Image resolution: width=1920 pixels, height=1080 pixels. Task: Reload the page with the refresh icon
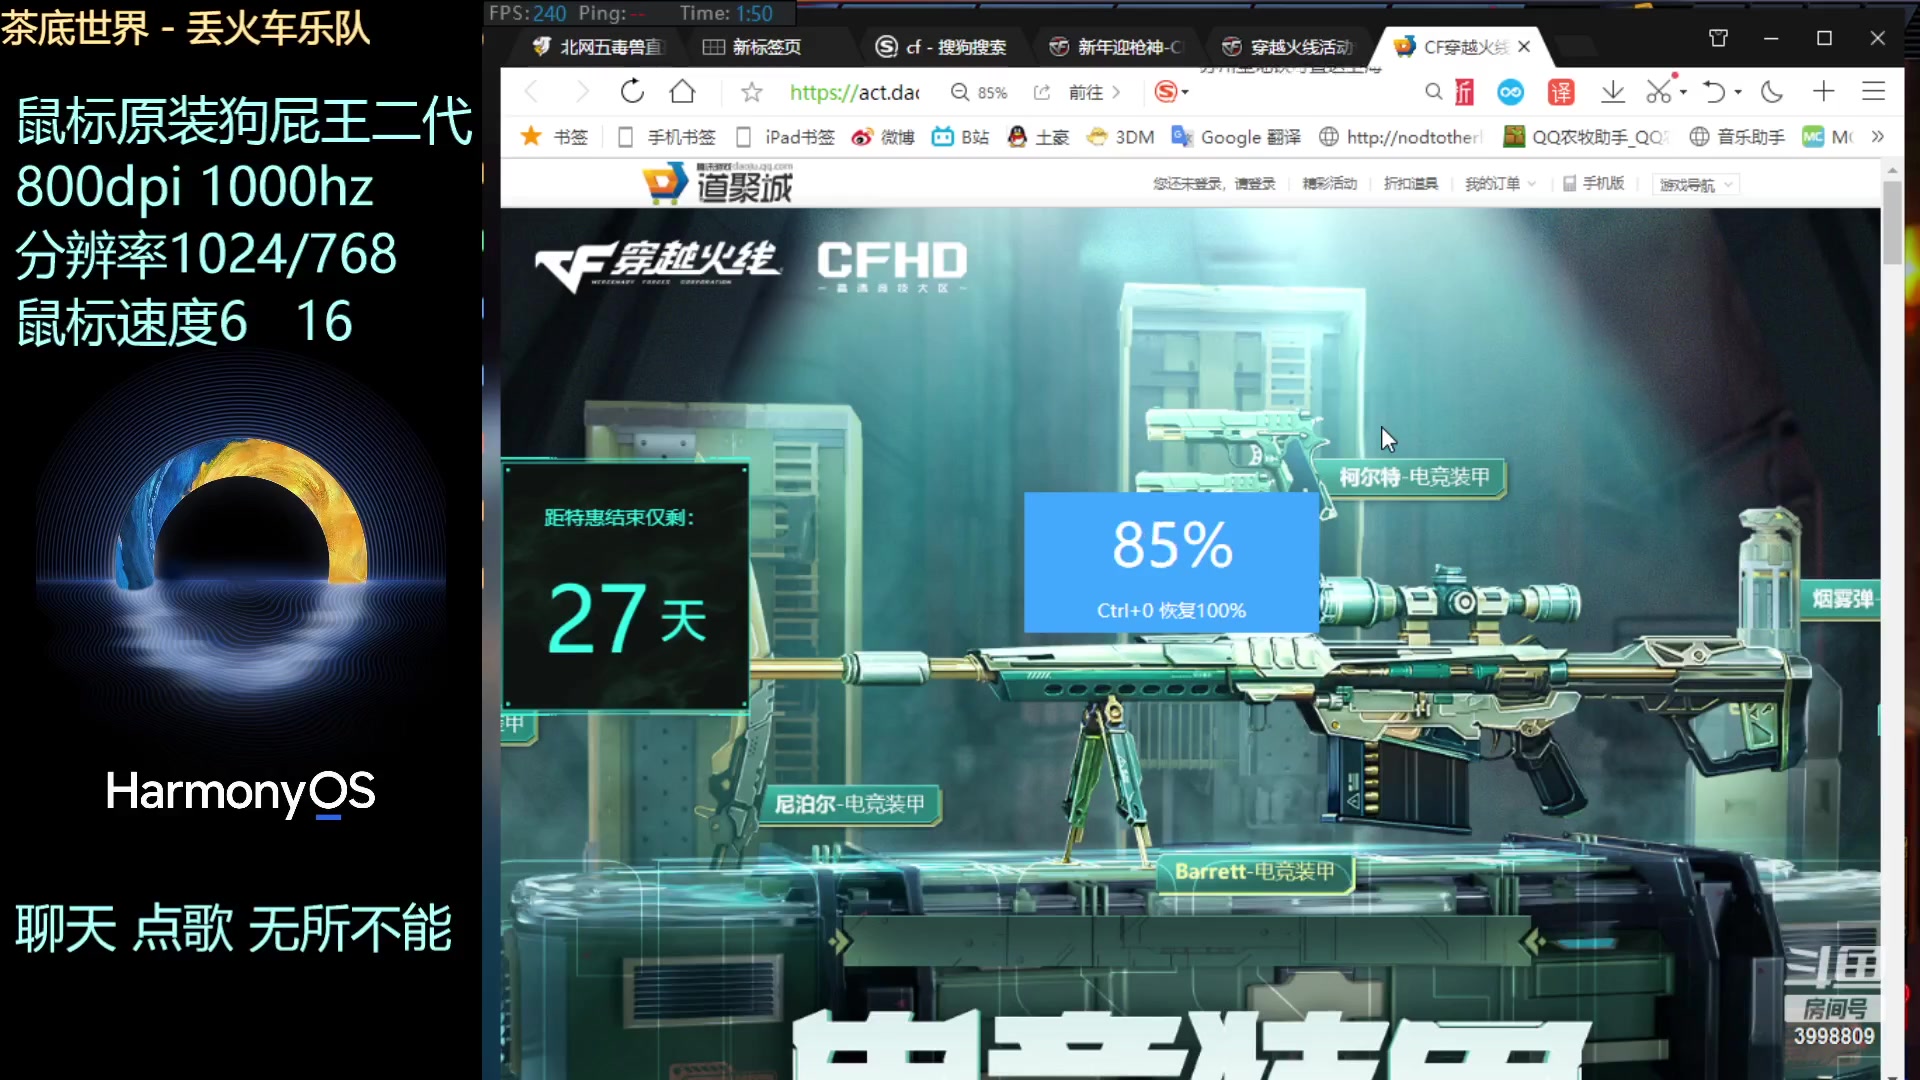[x=632, y=92]
